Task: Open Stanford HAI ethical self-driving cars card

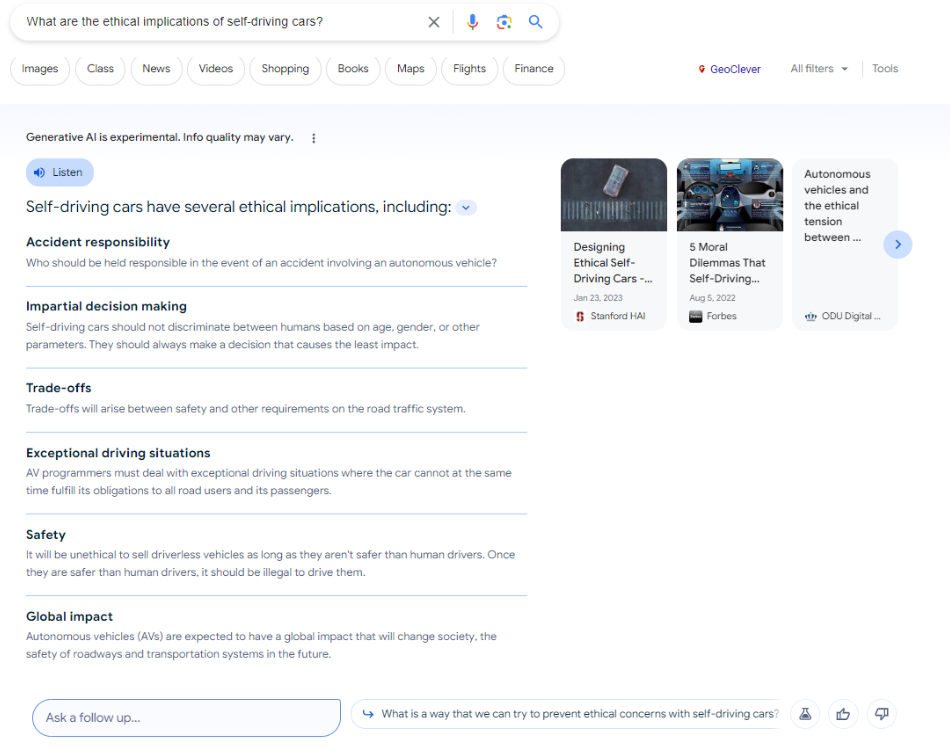Action: coord(613,244)
